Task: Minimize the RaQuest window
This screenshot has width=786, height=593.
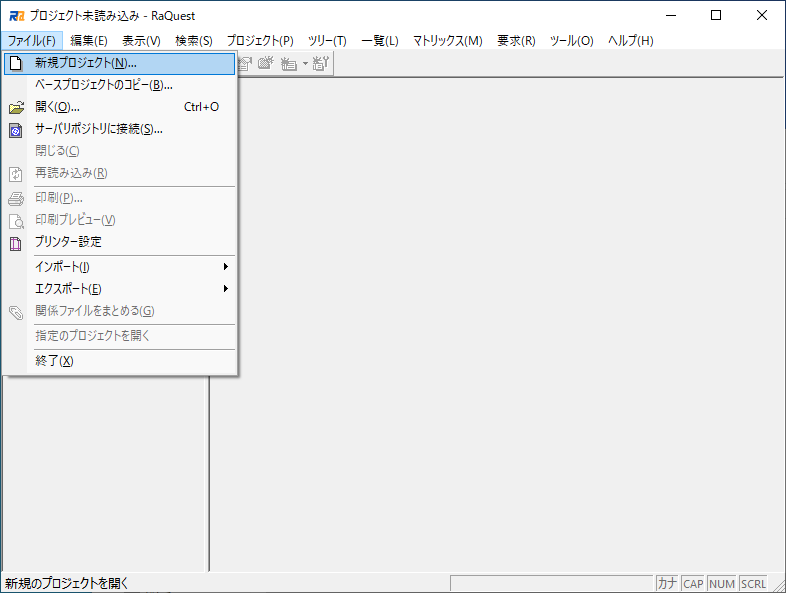Action: coord(671,16)
